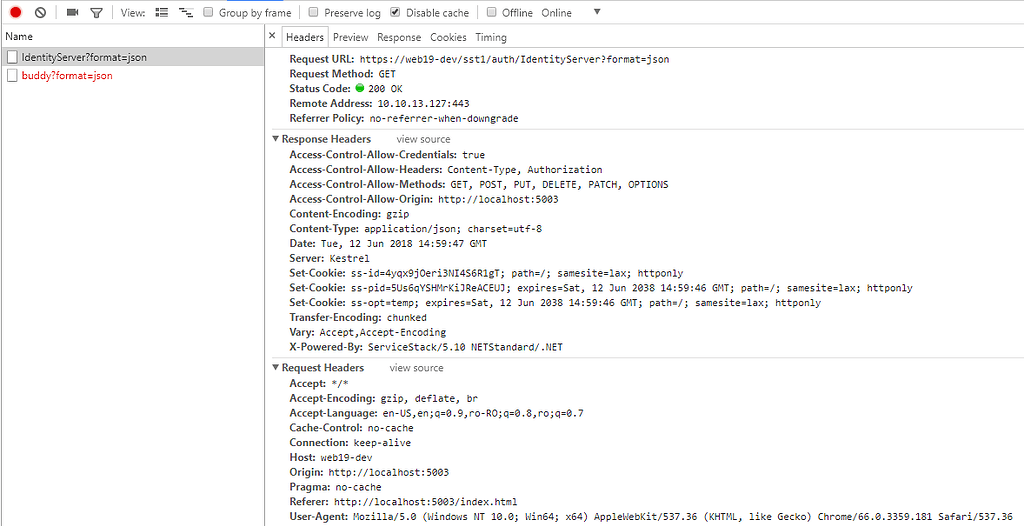This screenshot has height=526, width=1024.
Task: Click view source for Response Headers
Action: 423,140
